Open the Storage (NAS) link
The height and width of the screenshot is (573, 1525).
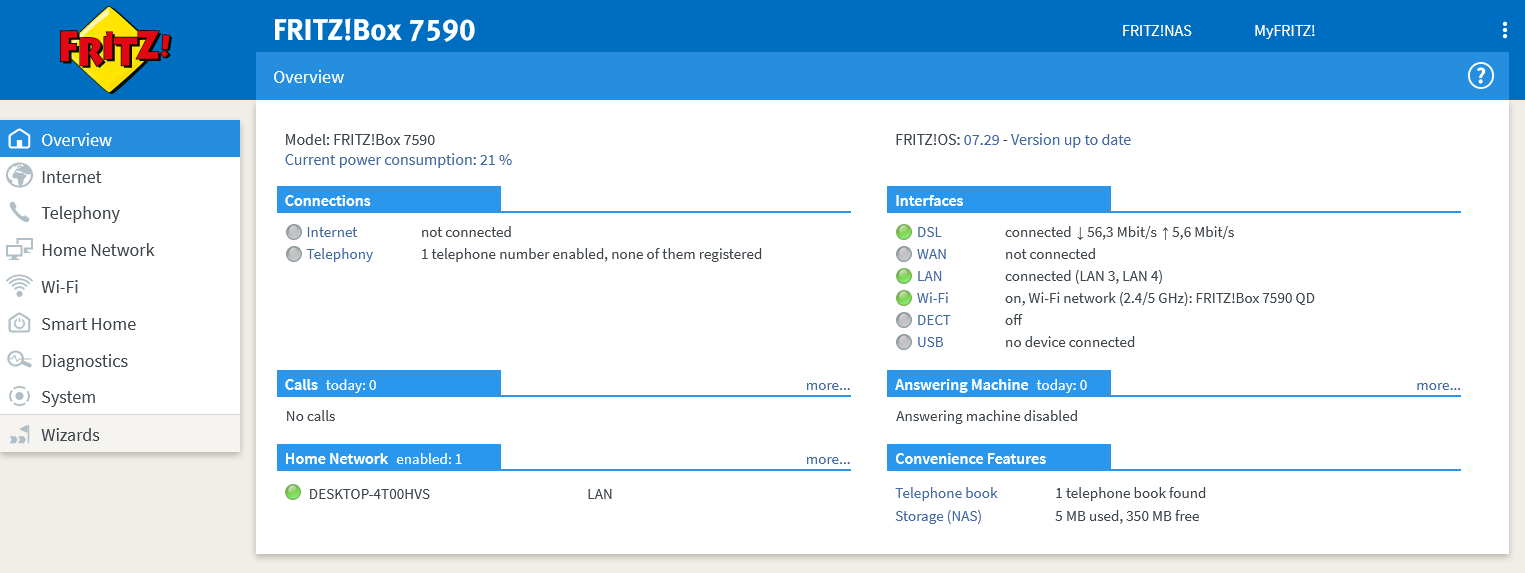click(938, 516)
